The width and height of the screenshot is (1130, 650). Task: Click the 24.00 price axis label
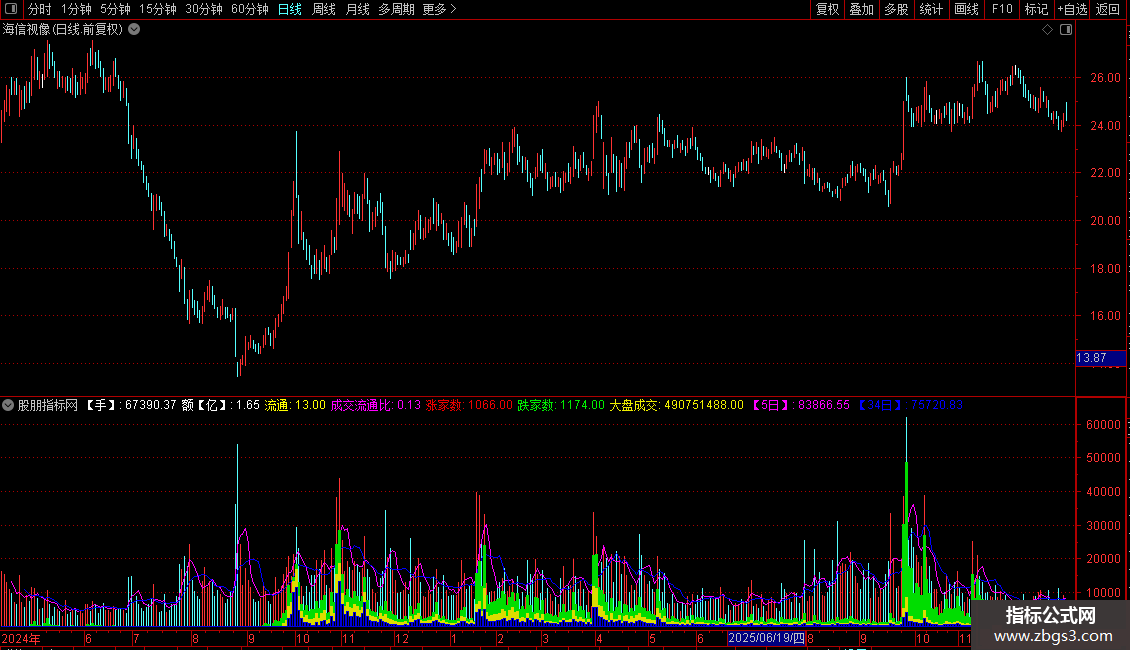[1105, 125]
